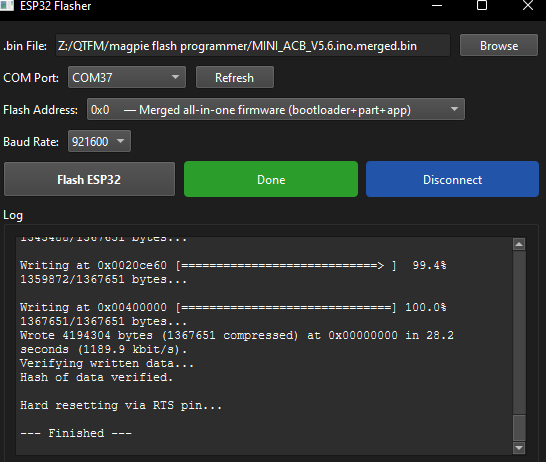Viewport: 546px width, 462px height.
Task: Click the 'Hash of data verified.' log line
Action: tap(96, 377)
